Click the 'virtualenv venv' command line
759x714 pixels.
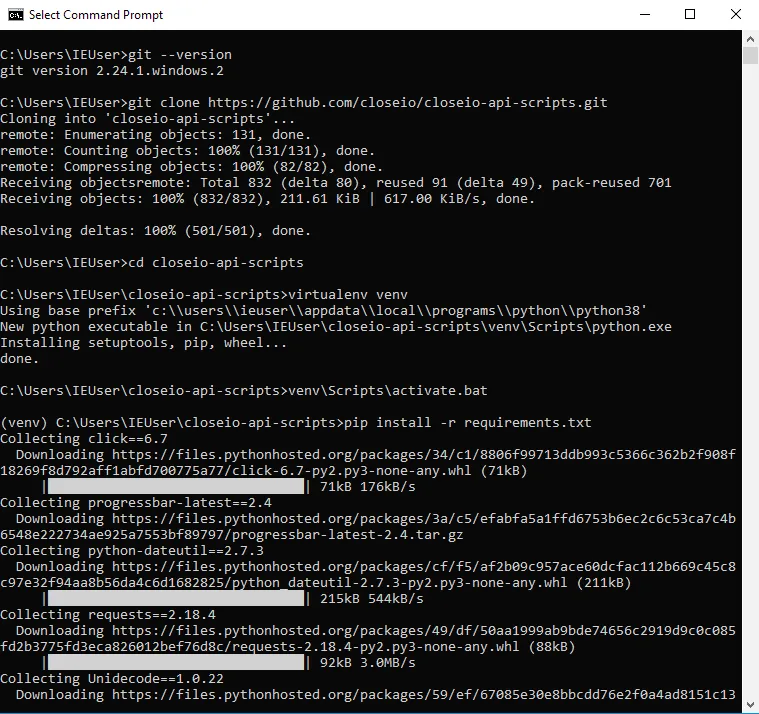(x=204, y=294)
